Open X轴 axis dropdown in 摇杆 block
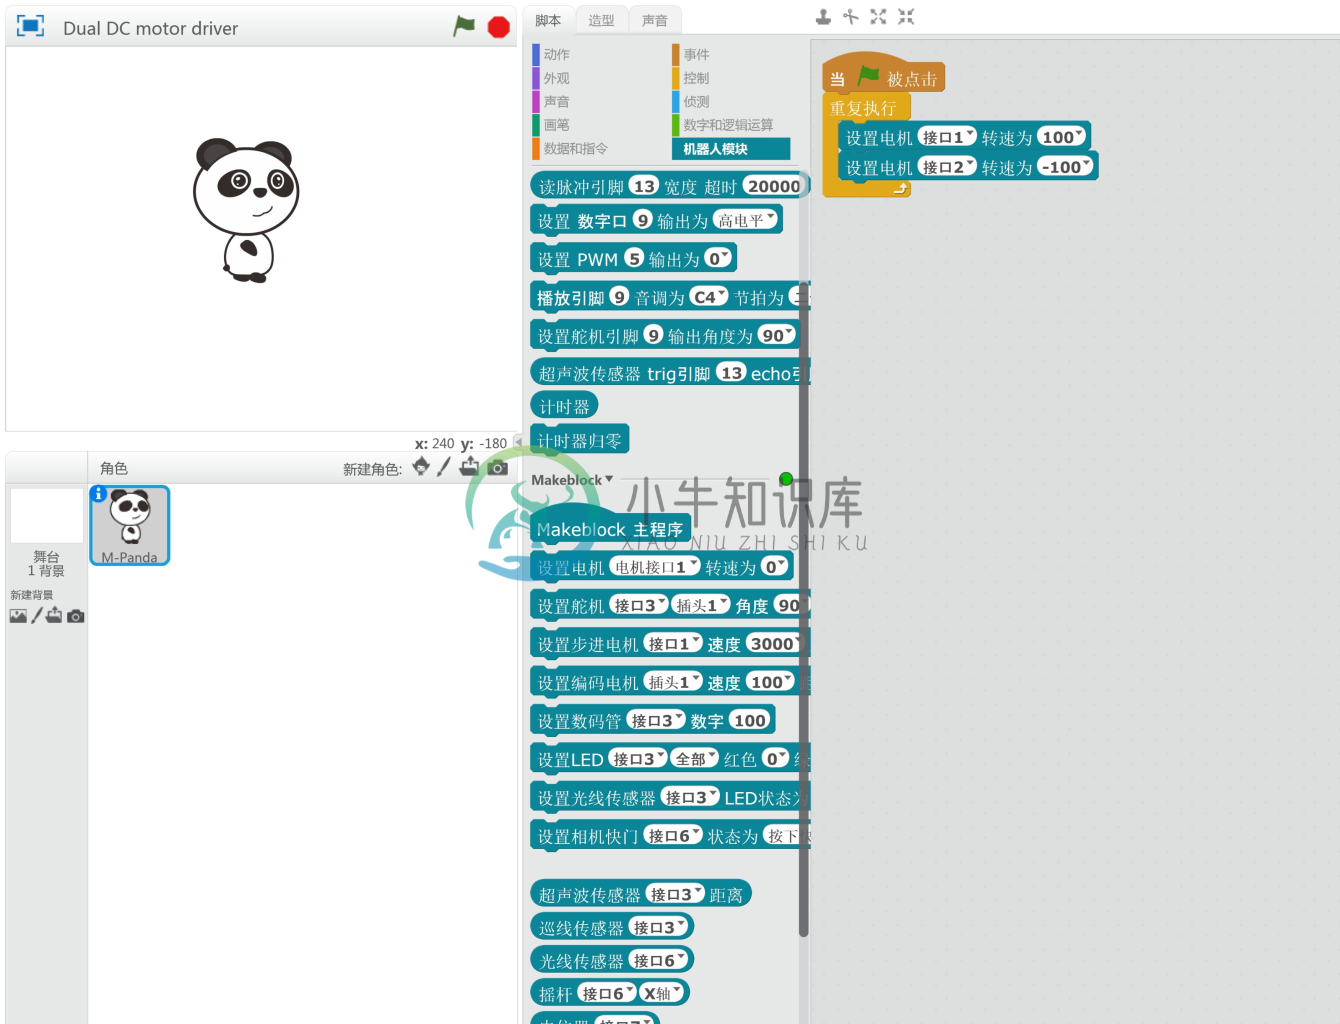 pos(662,993)
